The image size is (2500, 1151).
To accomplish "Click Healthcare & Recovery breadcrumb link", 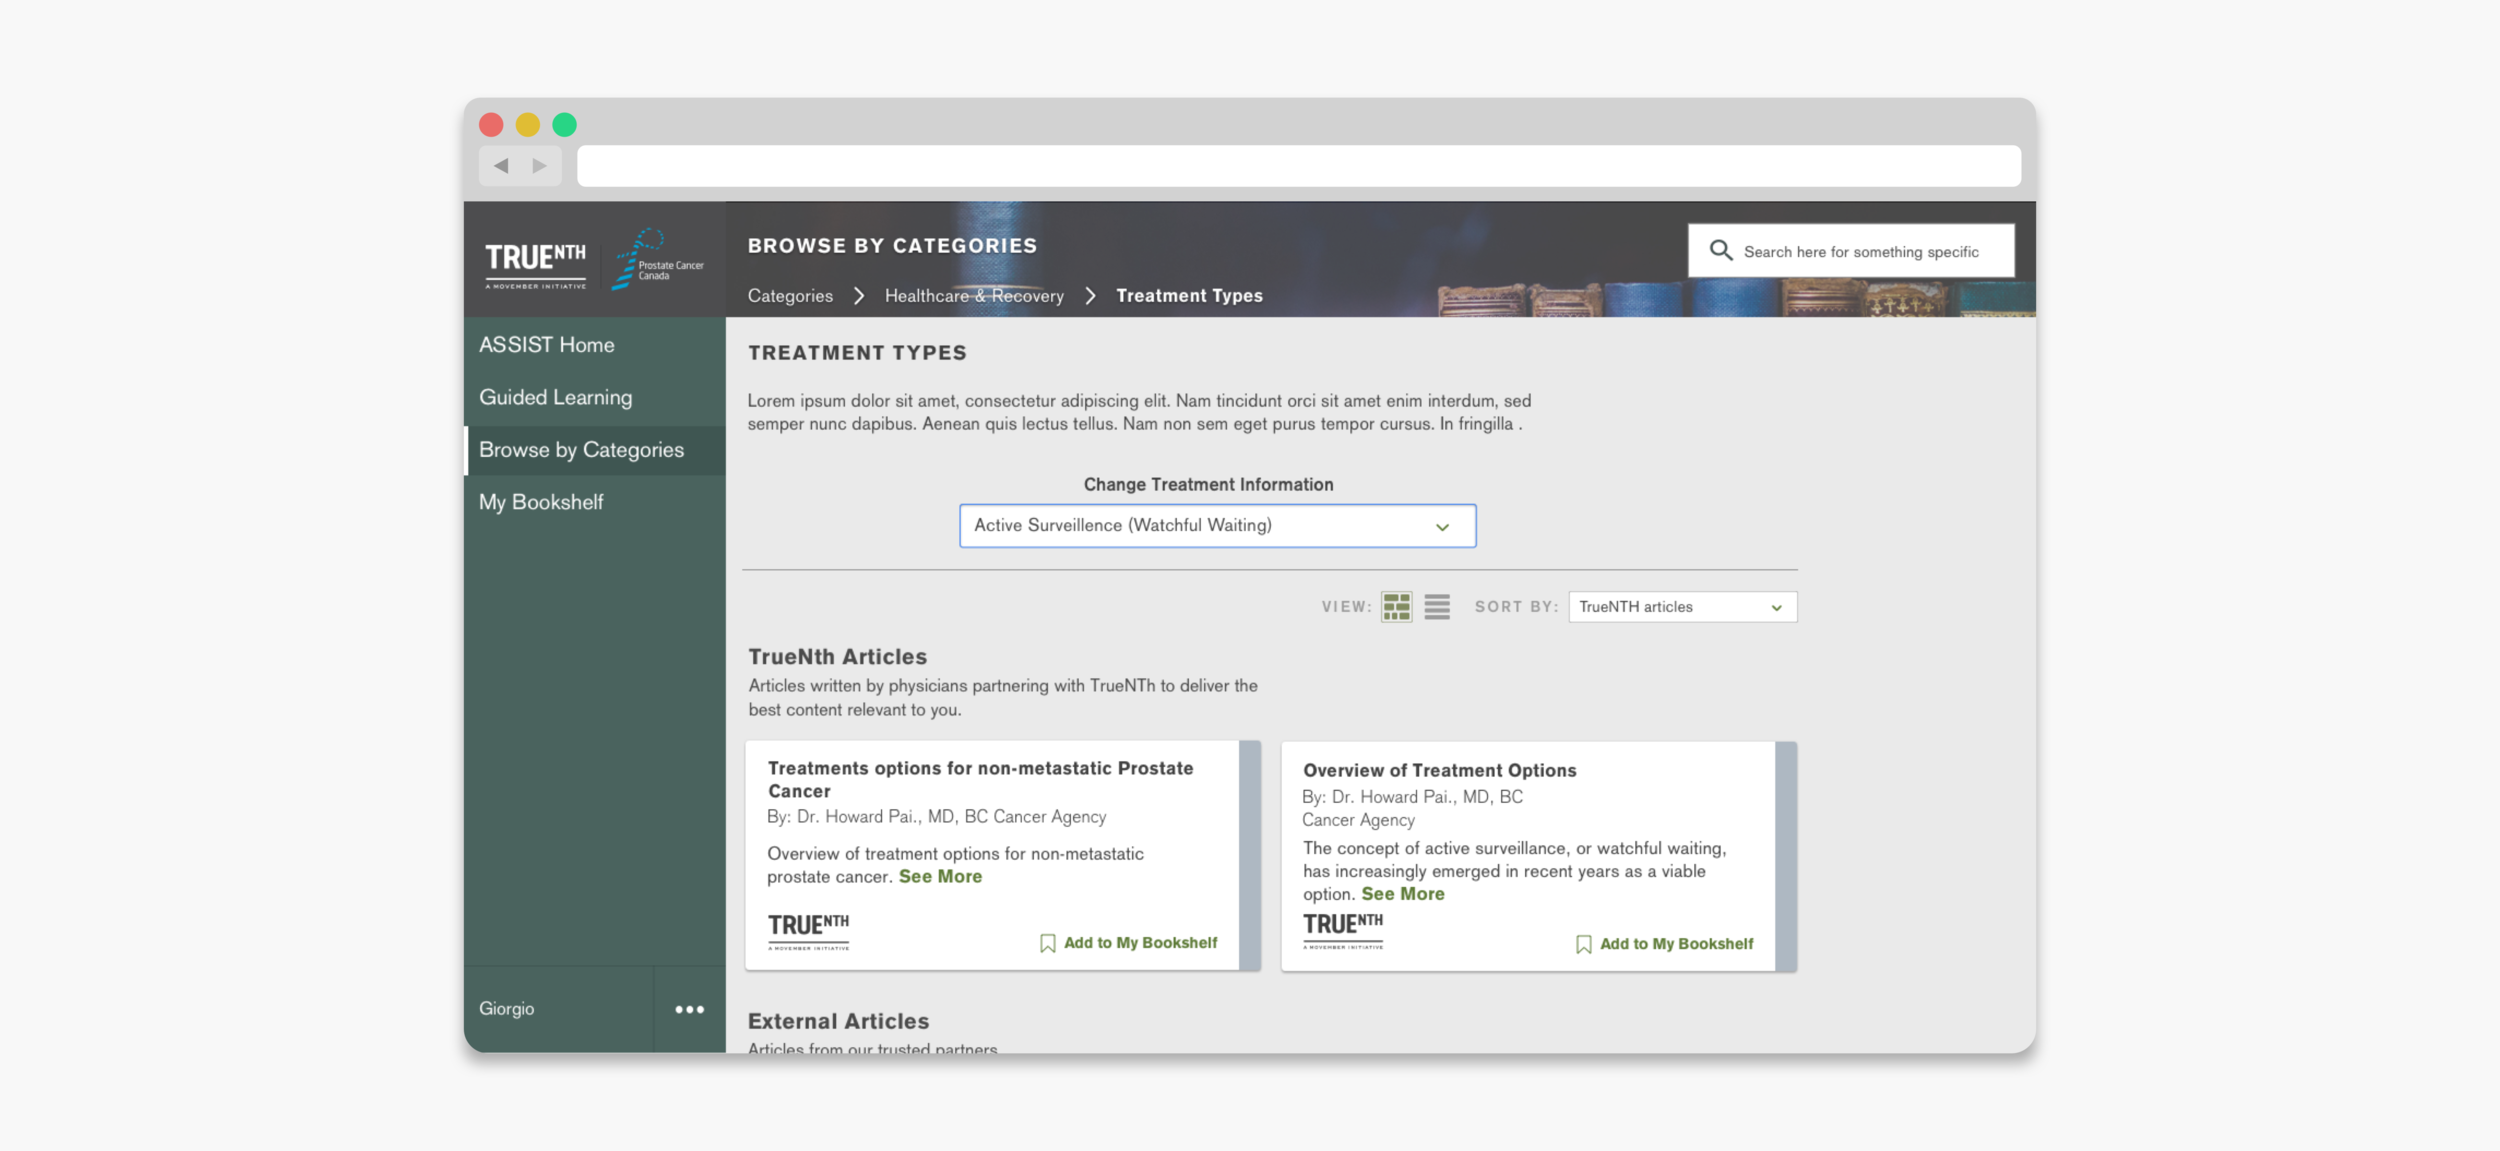I will pos(974,296).
